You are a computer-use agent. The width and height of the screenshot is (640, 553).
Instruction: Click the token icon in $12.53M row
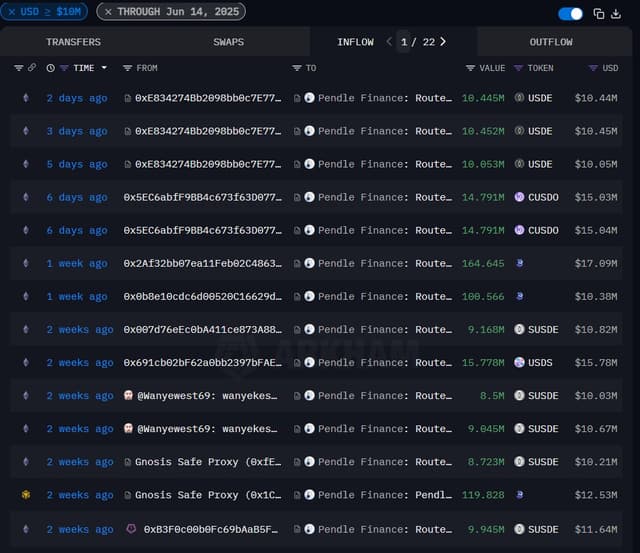520,495
